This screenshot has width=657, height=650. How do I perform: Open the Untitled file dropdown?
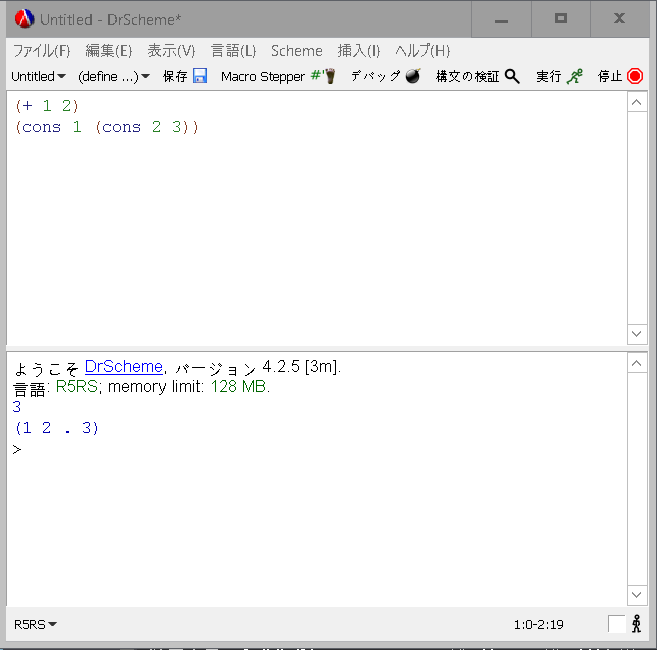point(38,76)
